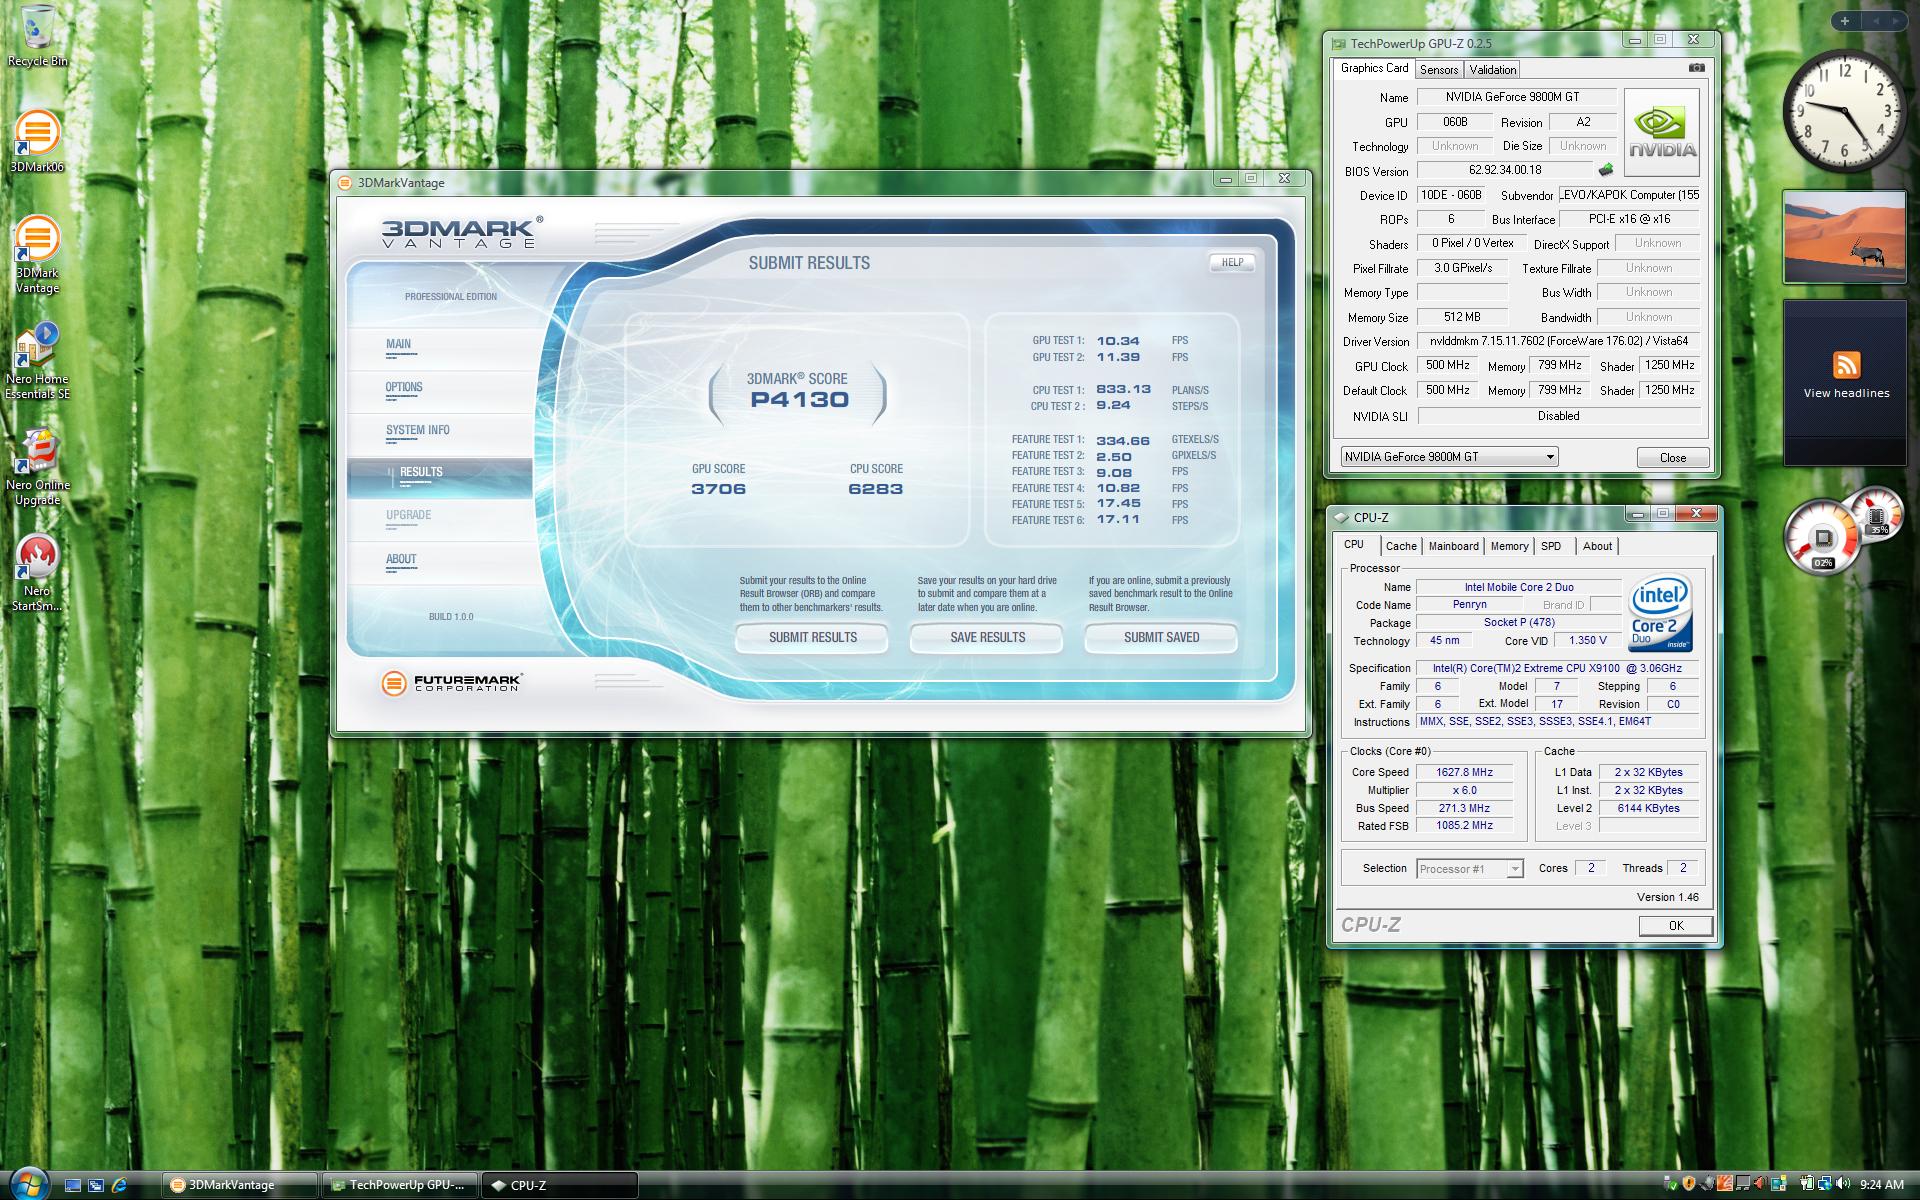Click the GPU-Z BIOS Version 62.92.34.00.18 field
This screenshot has width=1920, height=1200.
coord(1505,171)
